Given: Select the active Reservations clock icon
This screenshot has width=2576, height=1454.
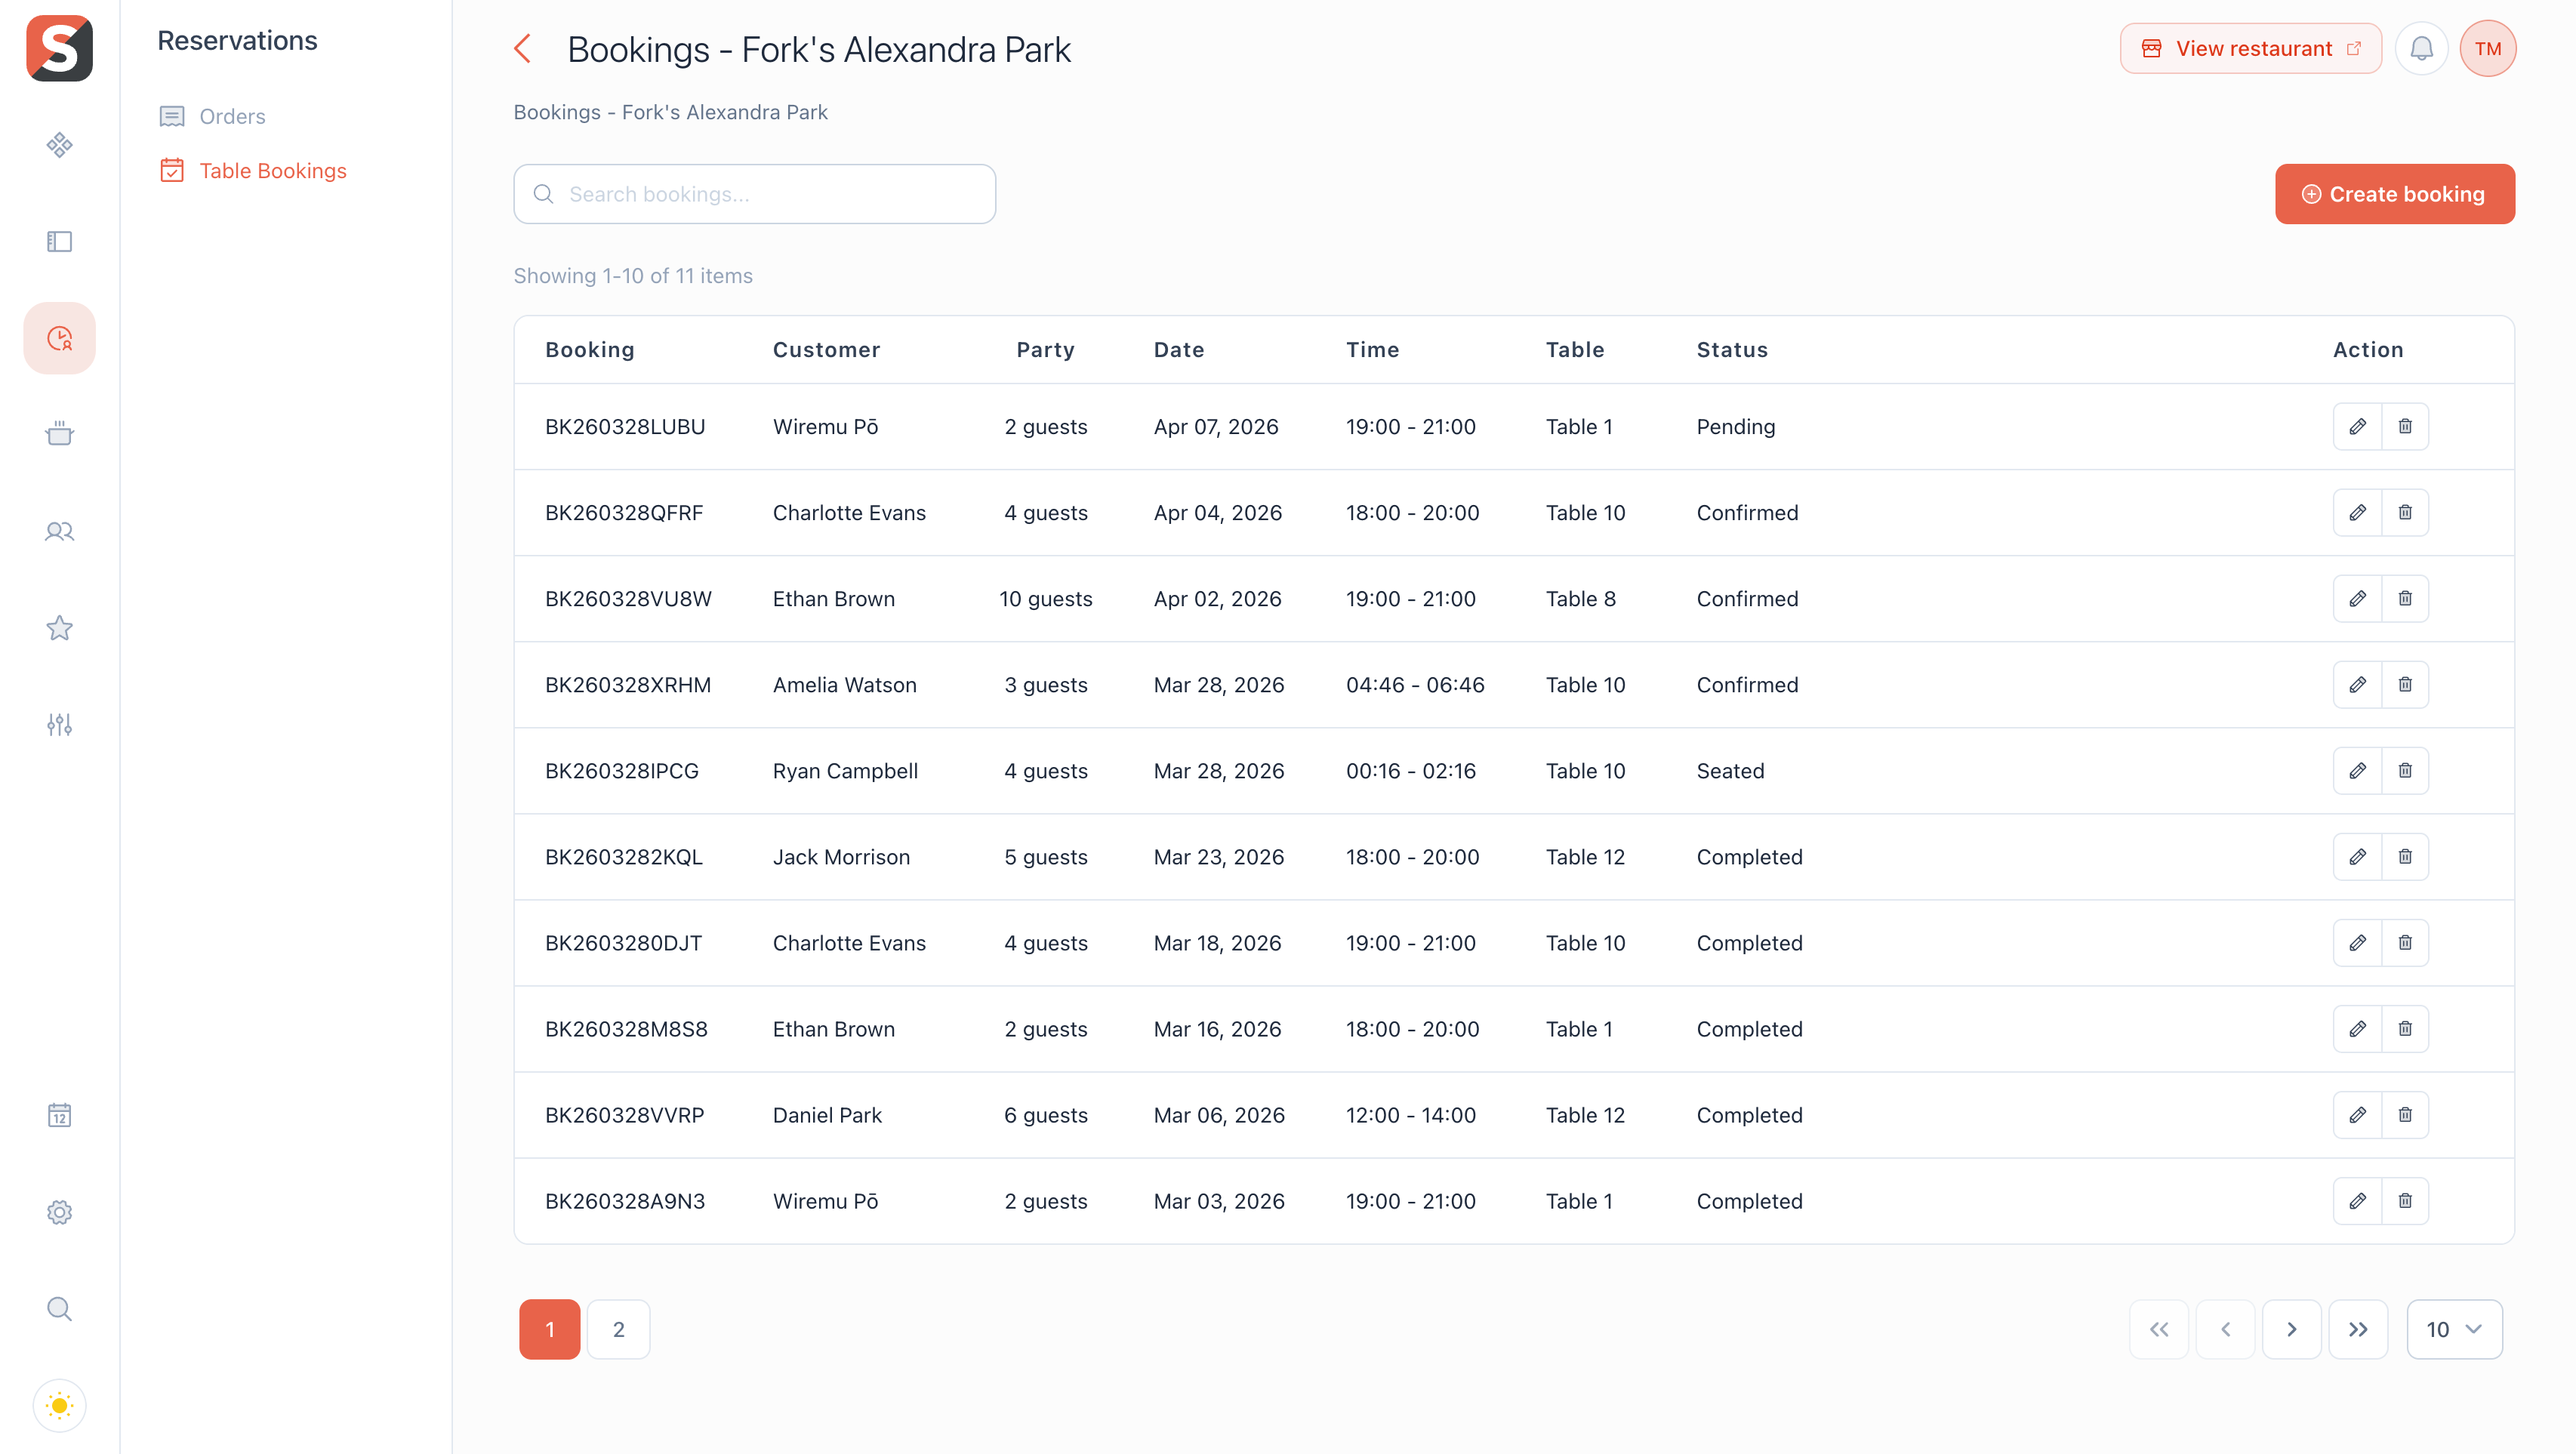Looking at the screenshot, I should tap(59, 338).
